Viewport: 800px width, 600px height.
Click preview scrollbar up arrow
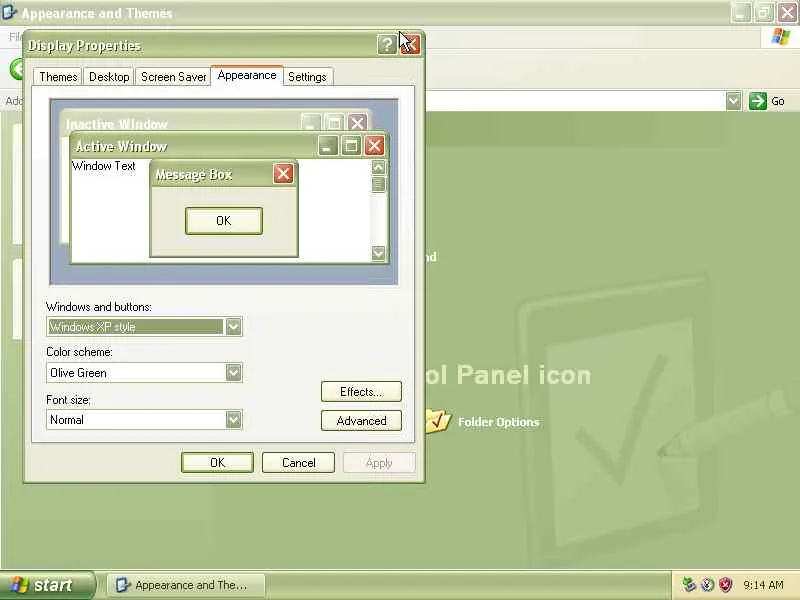point(379,167)
